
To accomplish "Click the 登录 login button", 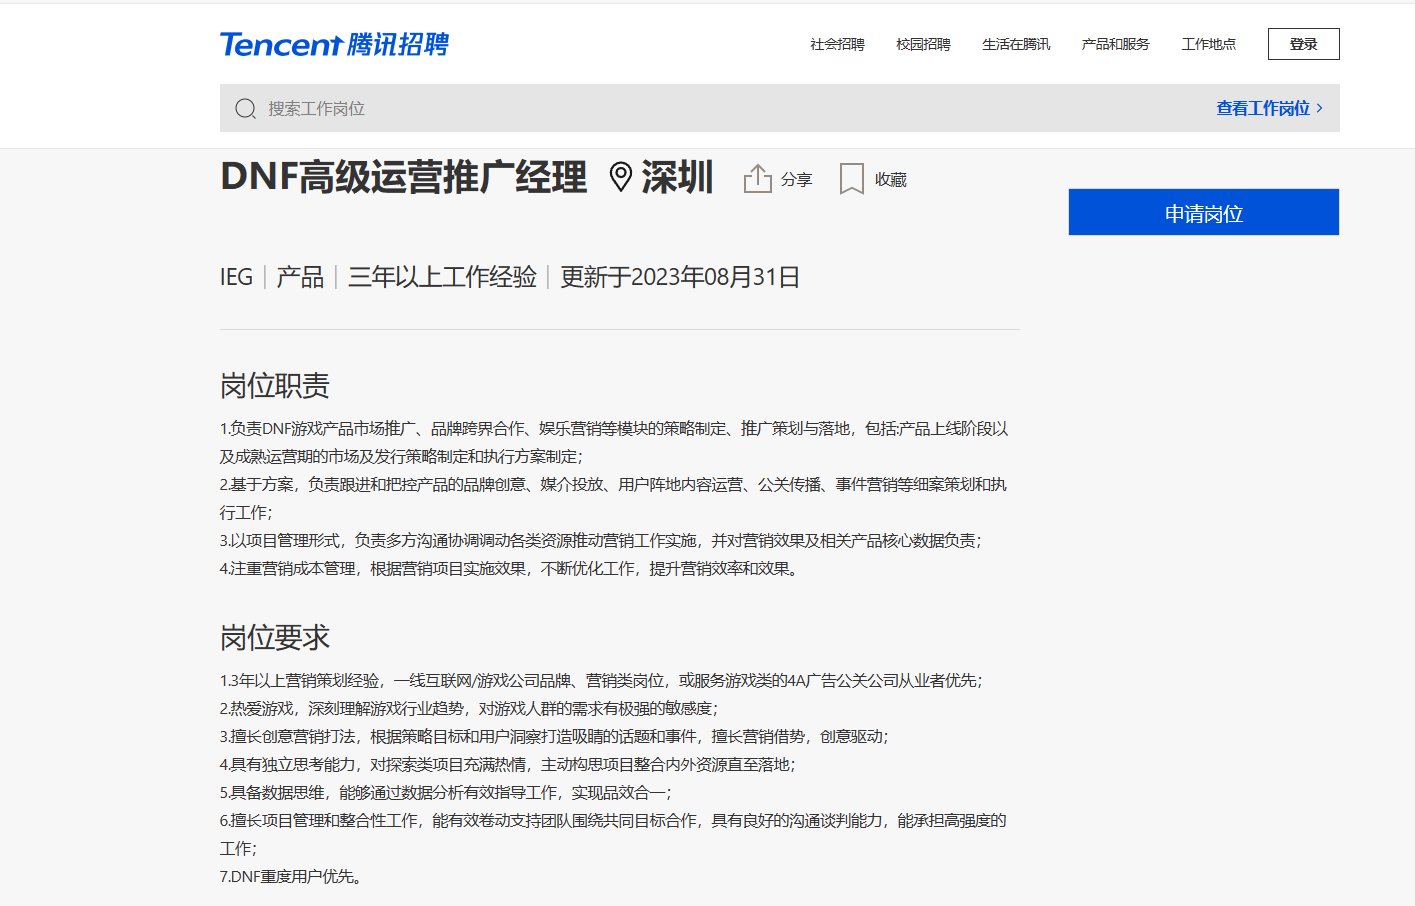I will click(x=1303, y=44).
